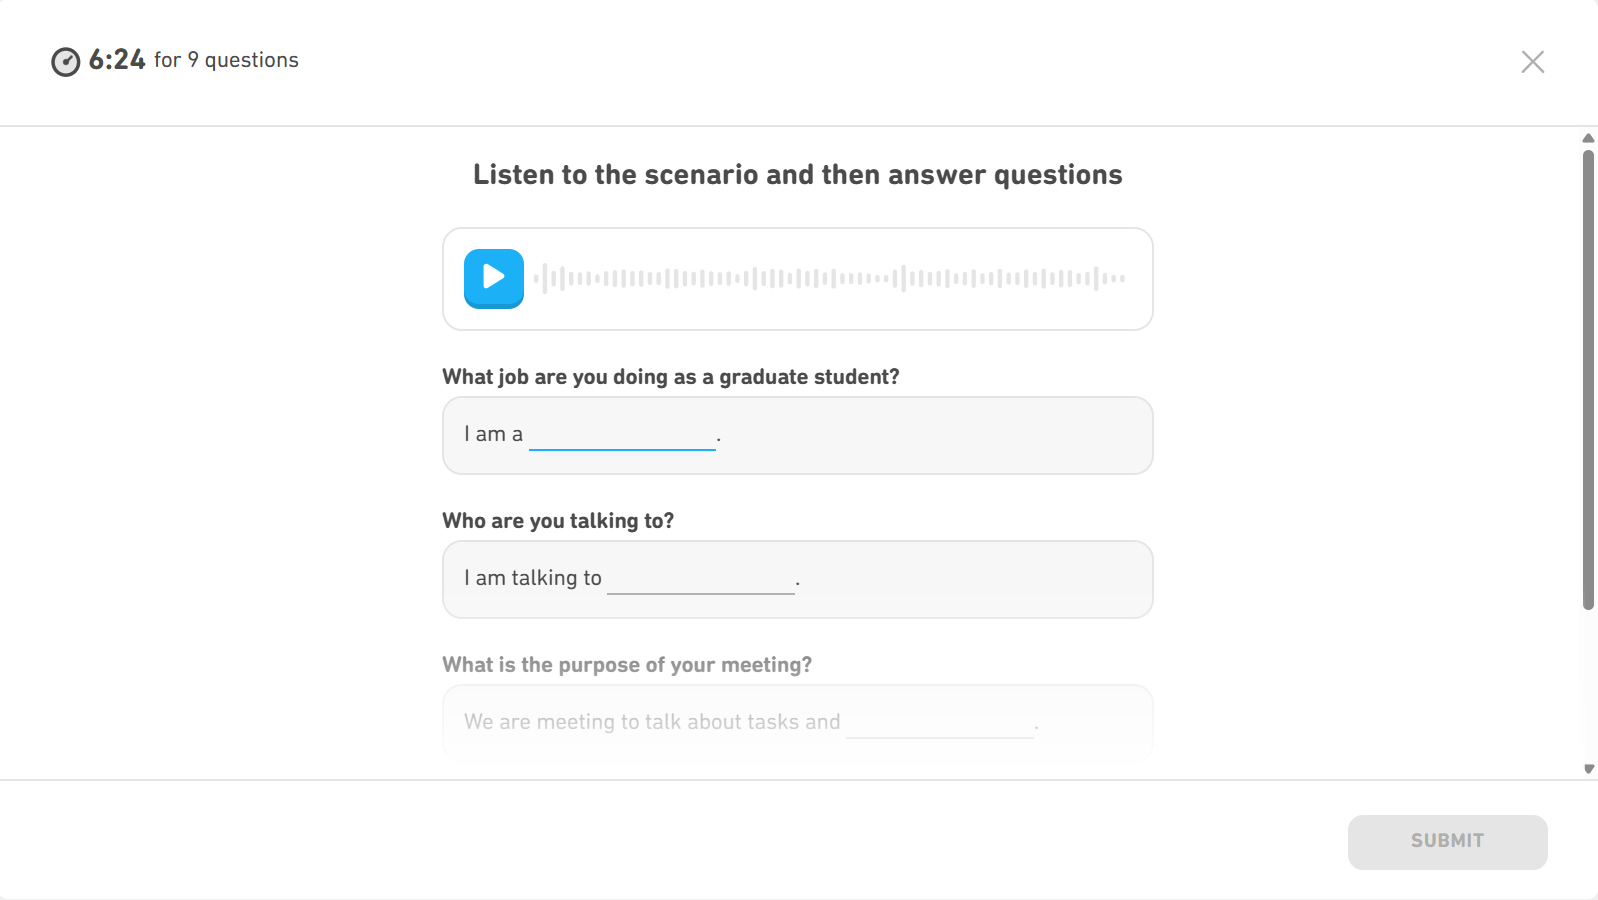This screenshot has width=1598, height=900.
Task: Click the blank after "I am talking to"
Action: pos(700,578)
